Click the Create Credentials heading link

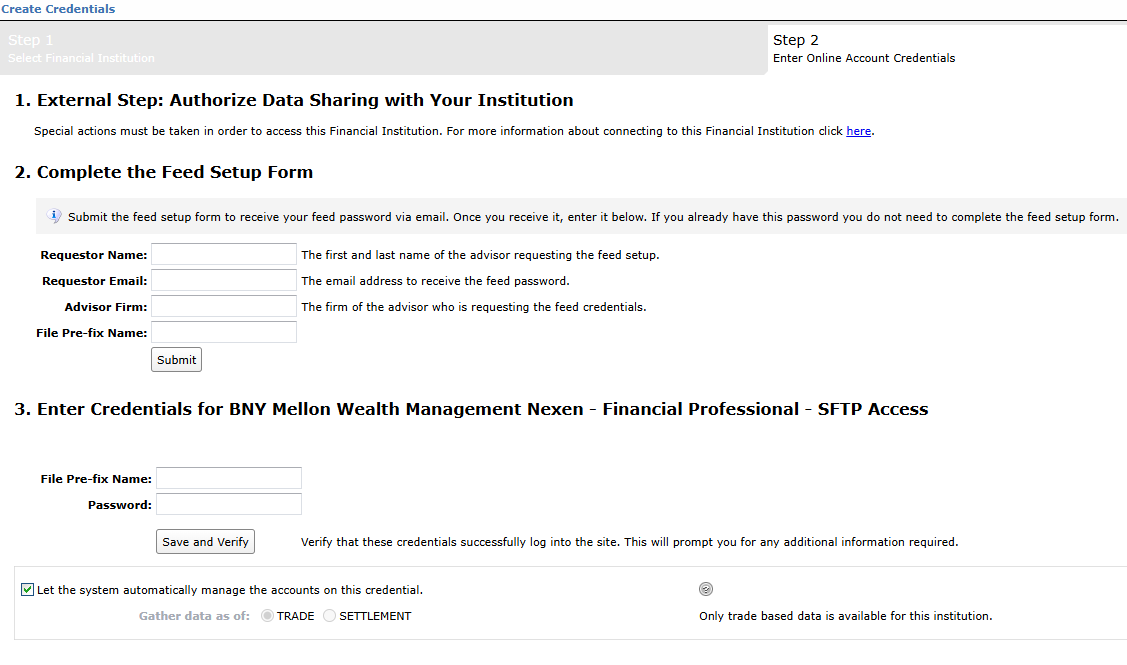point(58,9)
